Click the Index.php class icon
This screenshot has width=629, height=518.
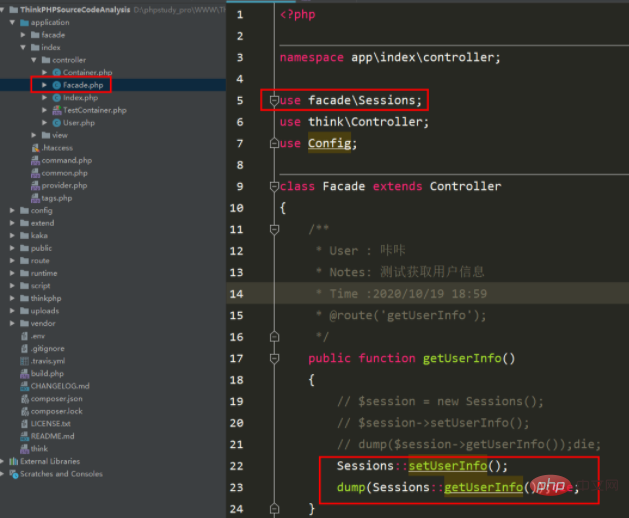pos(57,98)
